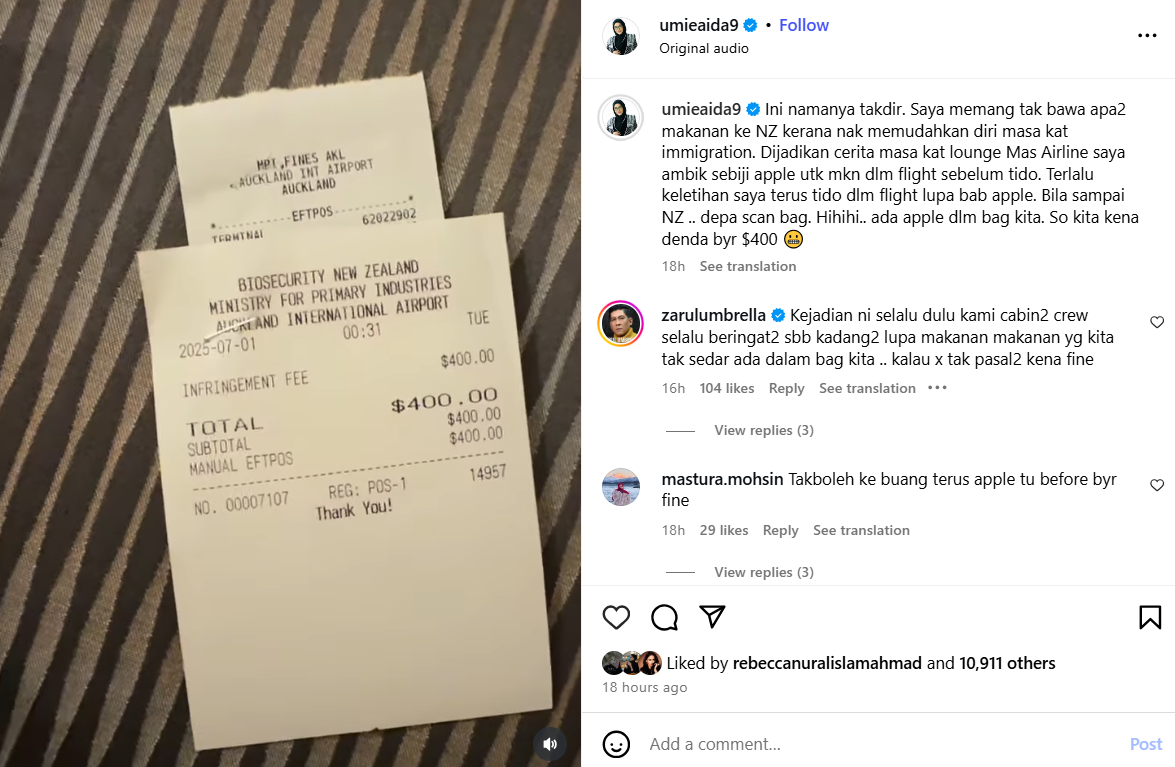Open the Original audio link
The height and width of the screenshot is (767, 1175).
point(704,48)
